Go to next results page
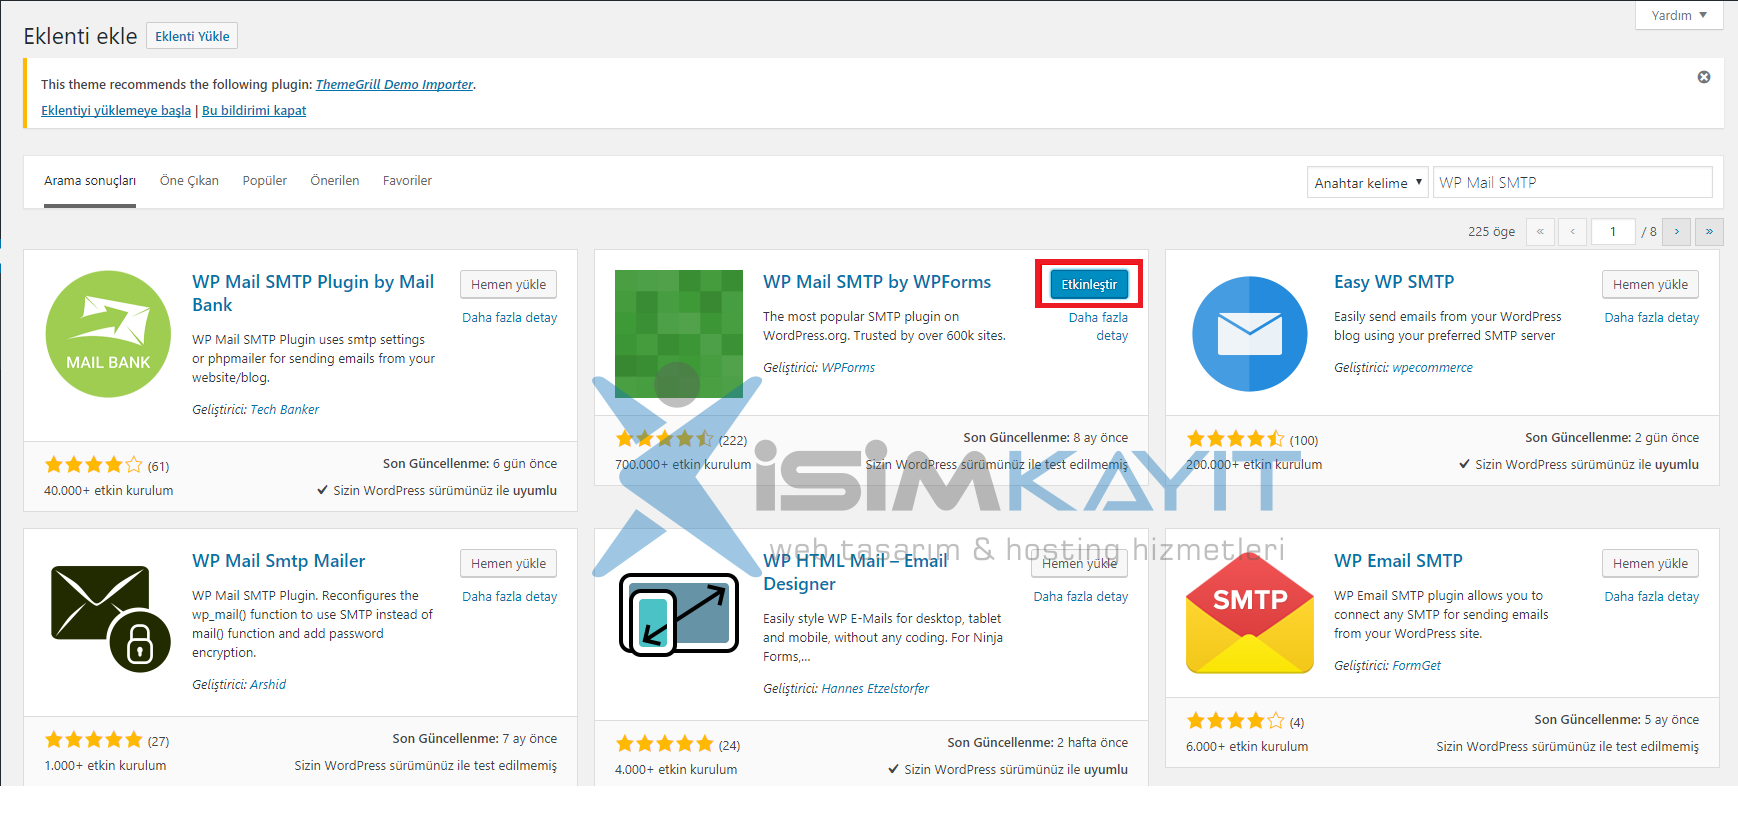 click(x=1677, y=232)
